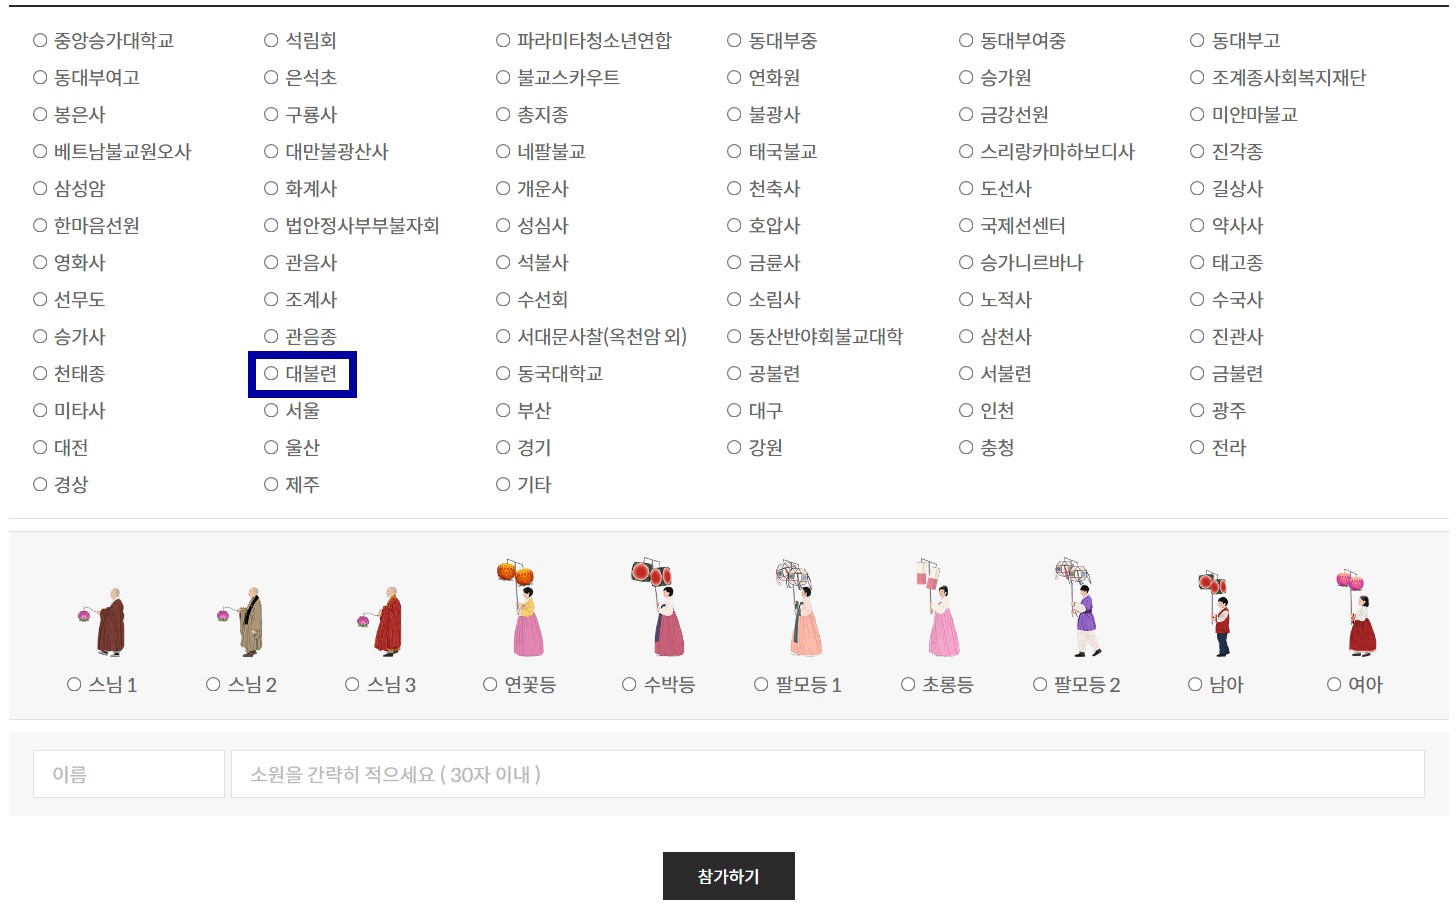Pick the 스님 3 red-robed monk image
The height and width of the screenshot is (906, 1456).
click(380, 622)
